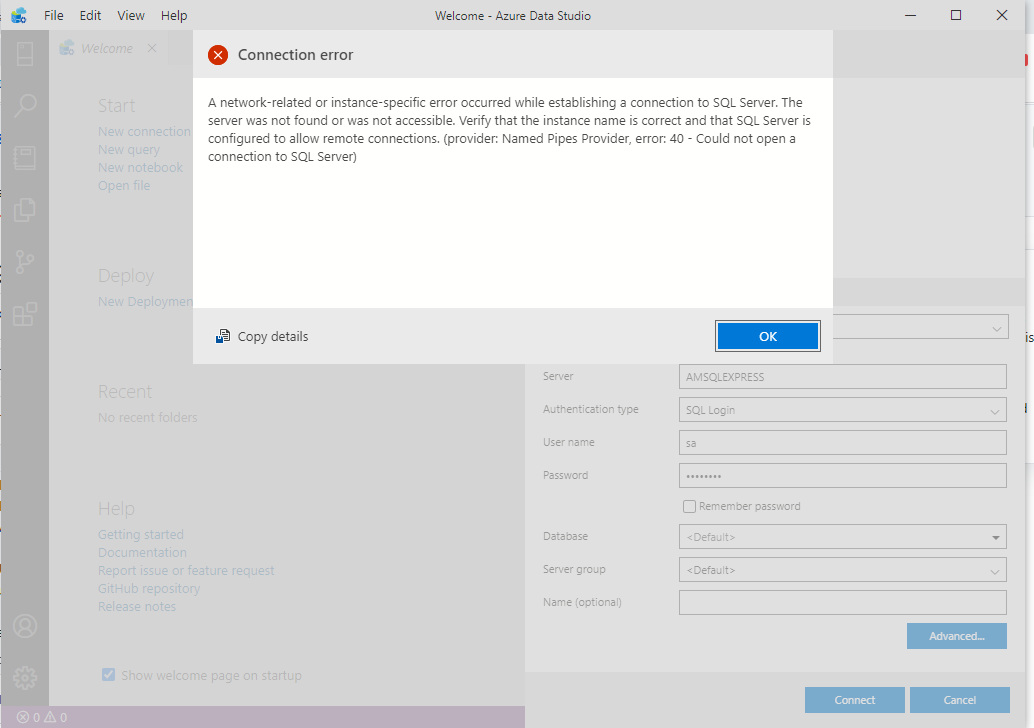
Task: Click the error message text in dialog
Action: coord(509,129)
